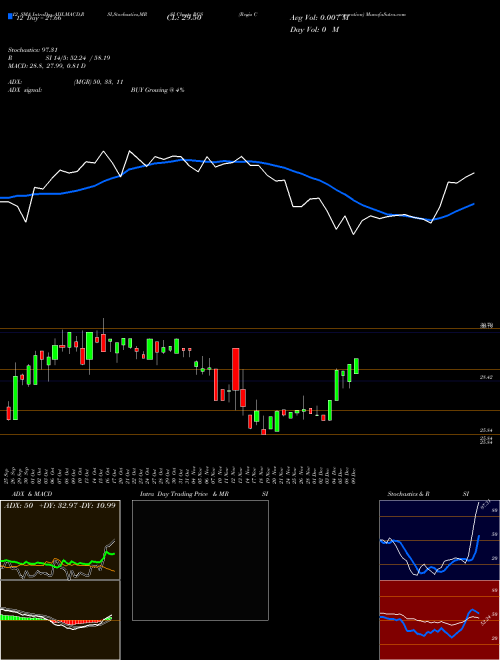Click the 'Avg Vol: 0.007 M' text
Viewport: 500px width, 660px height.
pos(320,18)
